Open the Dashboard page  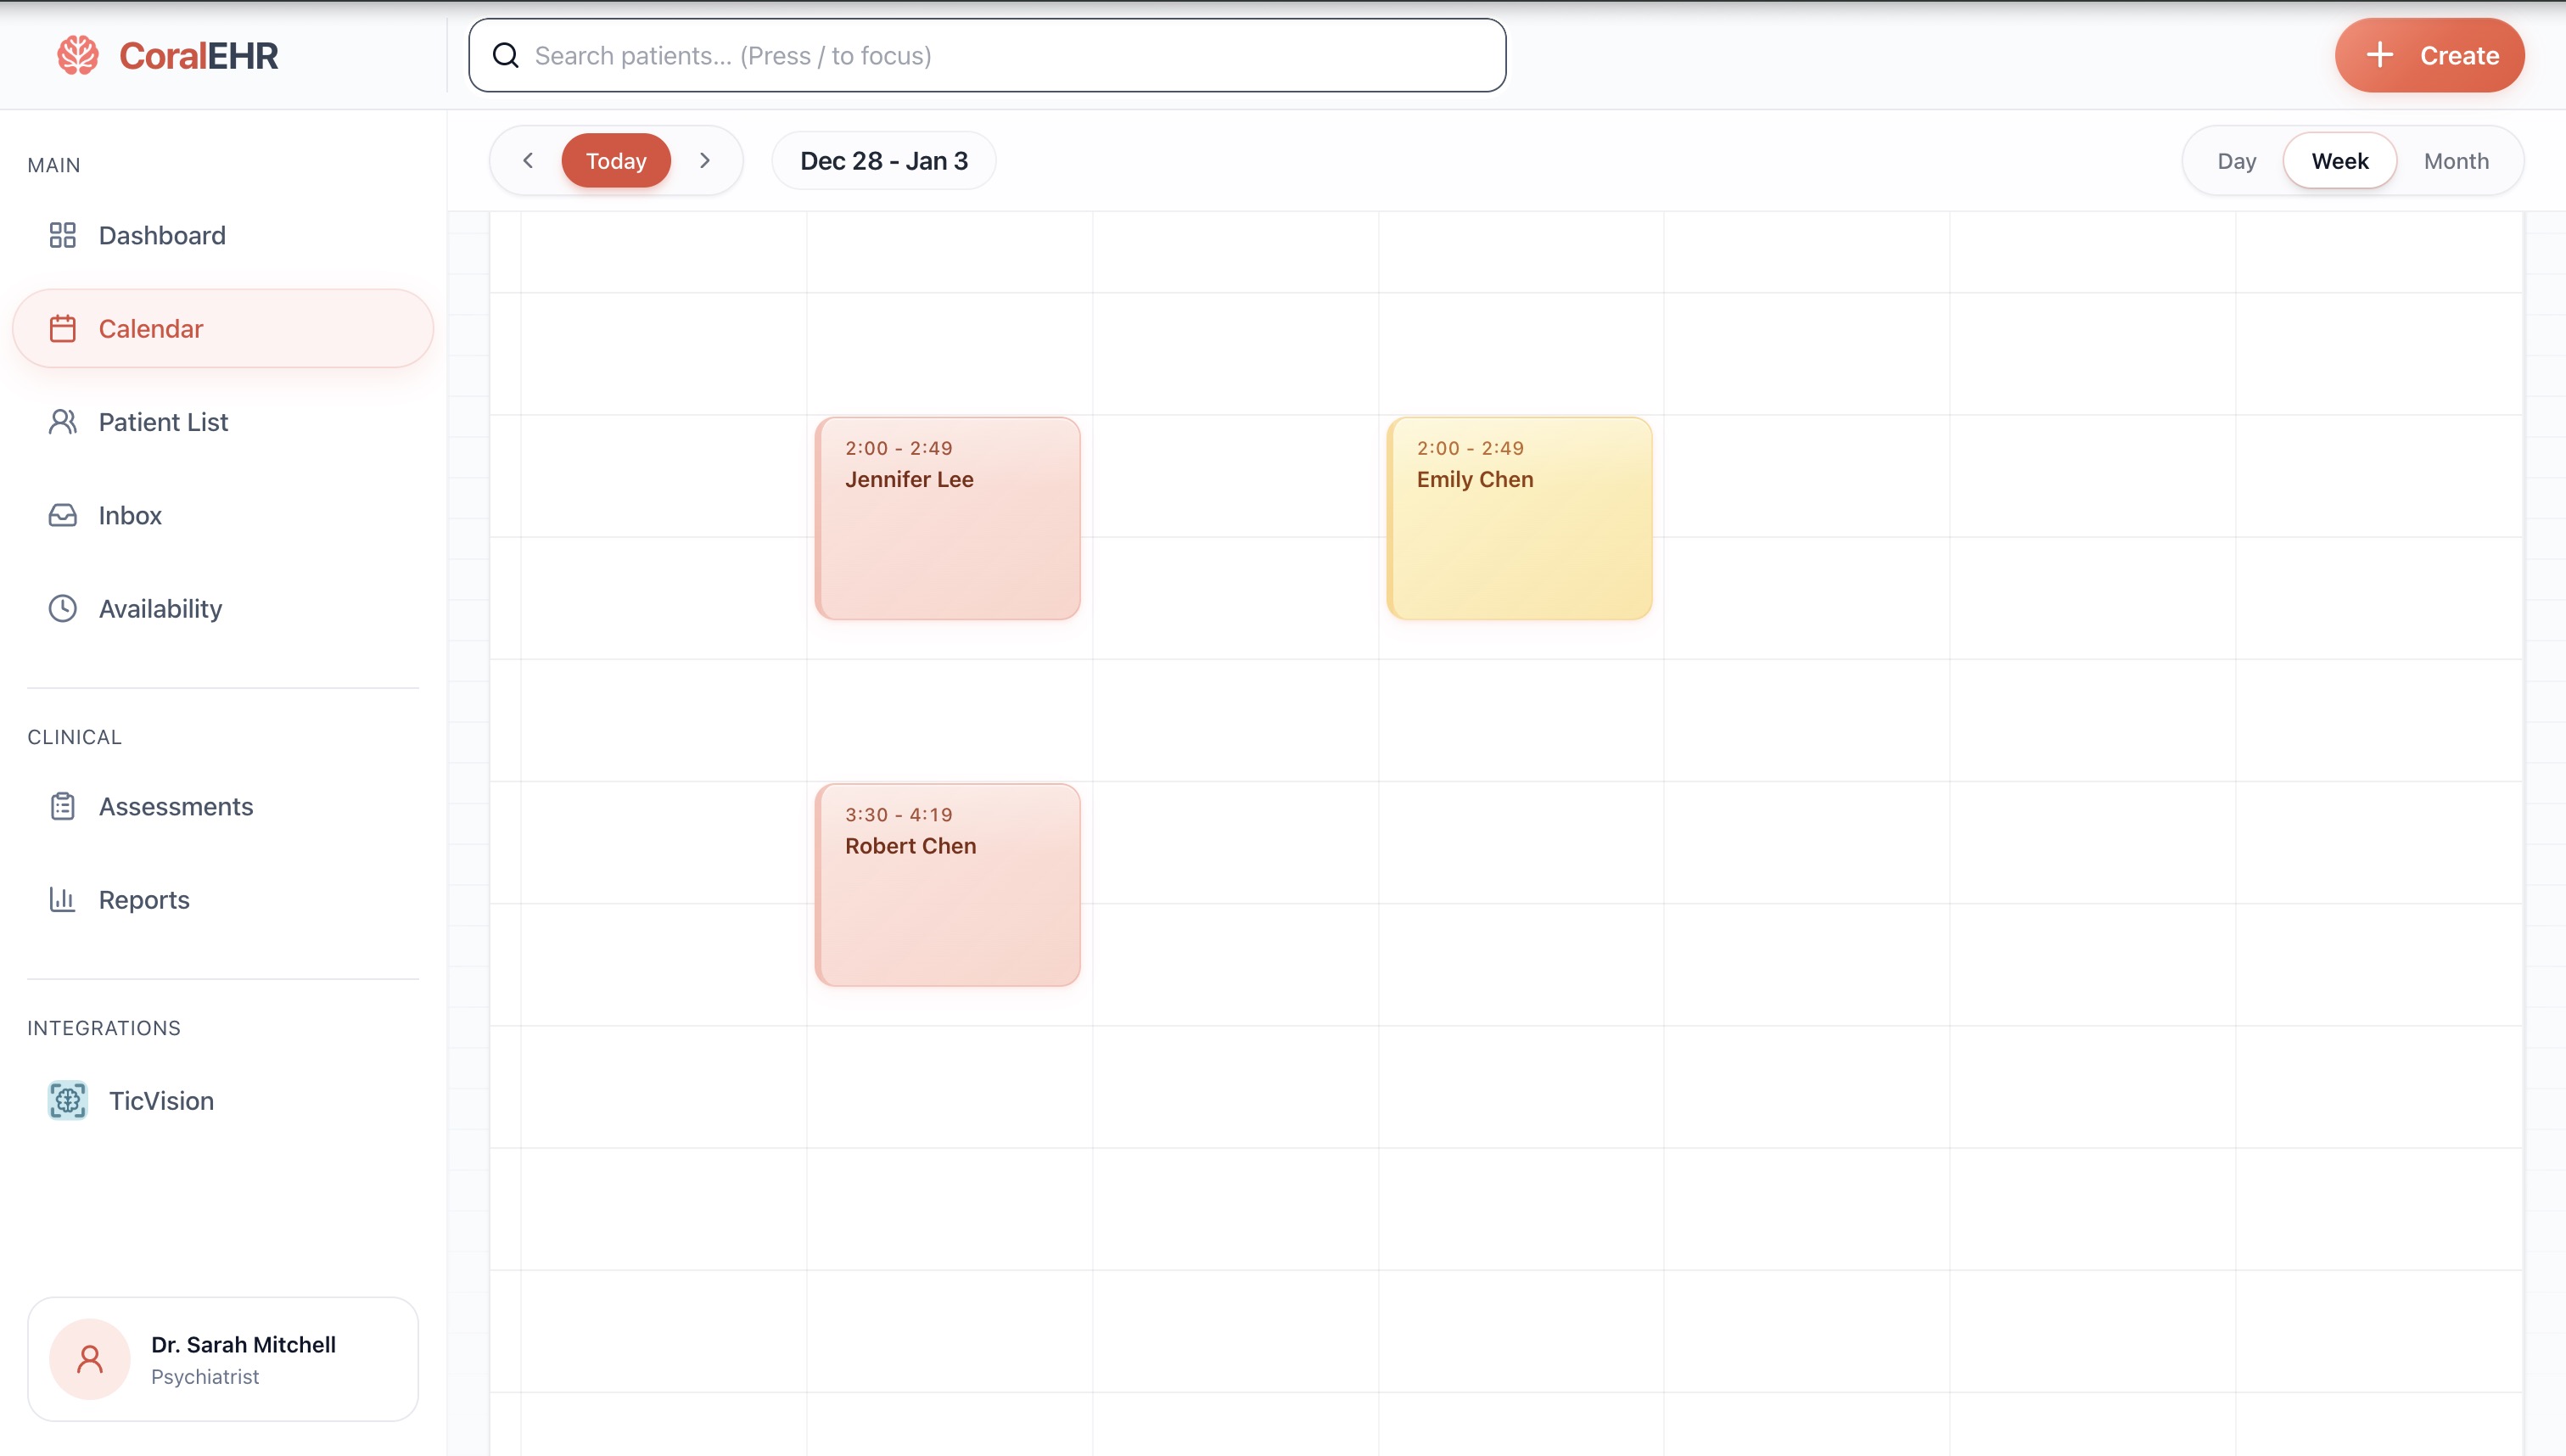(223, 235)
